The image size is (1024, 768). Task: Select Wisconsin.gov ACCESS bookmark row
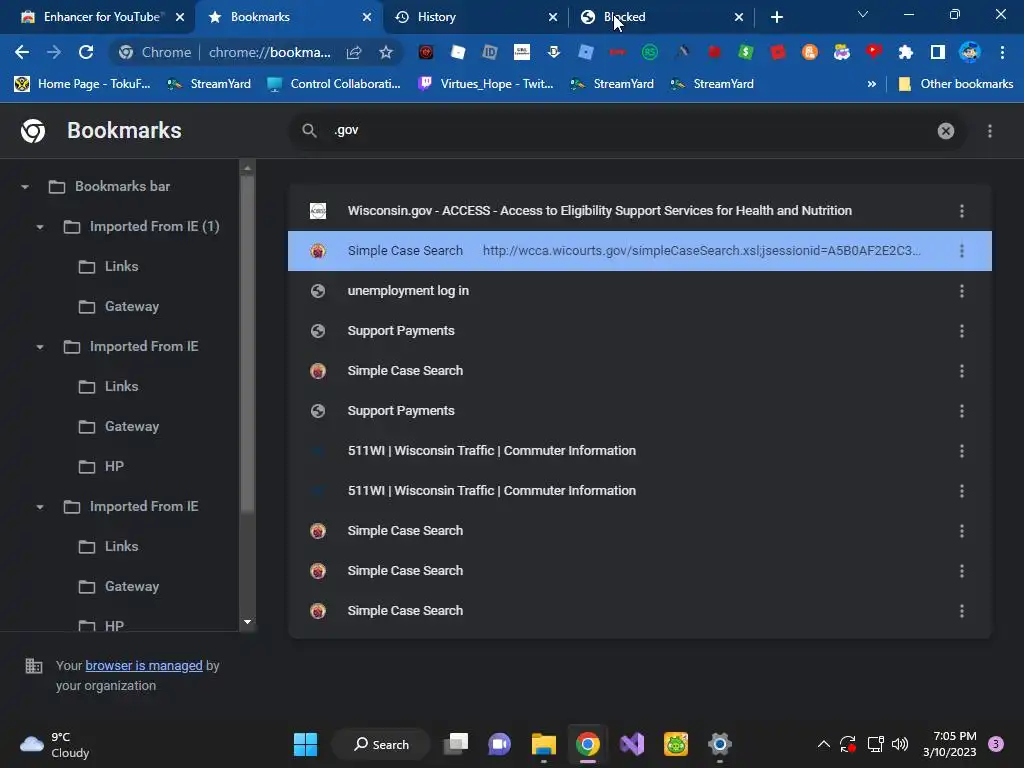(x=639, y=211)
